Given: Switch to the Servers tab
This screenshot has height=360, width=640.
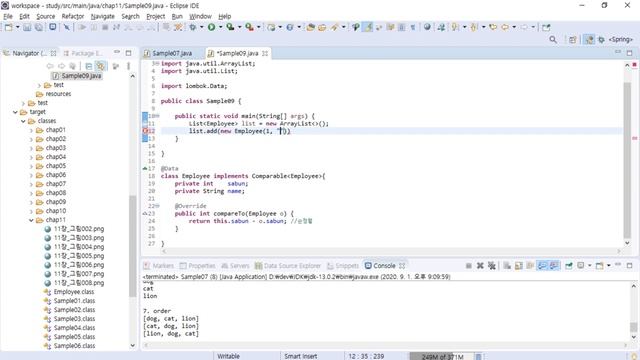Looking at the screenshot, I should click(235, 266).
